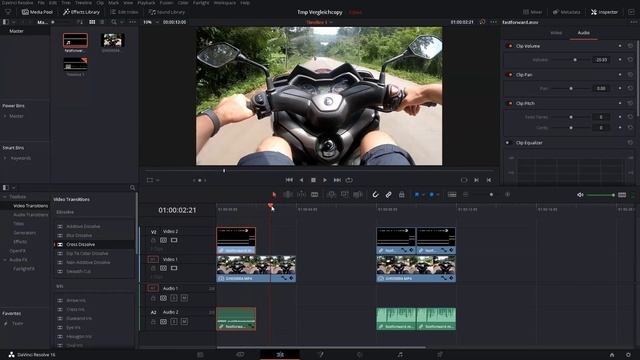This screenshot has height=360, width=640.
Task: Mute the Audio 1 track
Action: (x=184, y=298)
